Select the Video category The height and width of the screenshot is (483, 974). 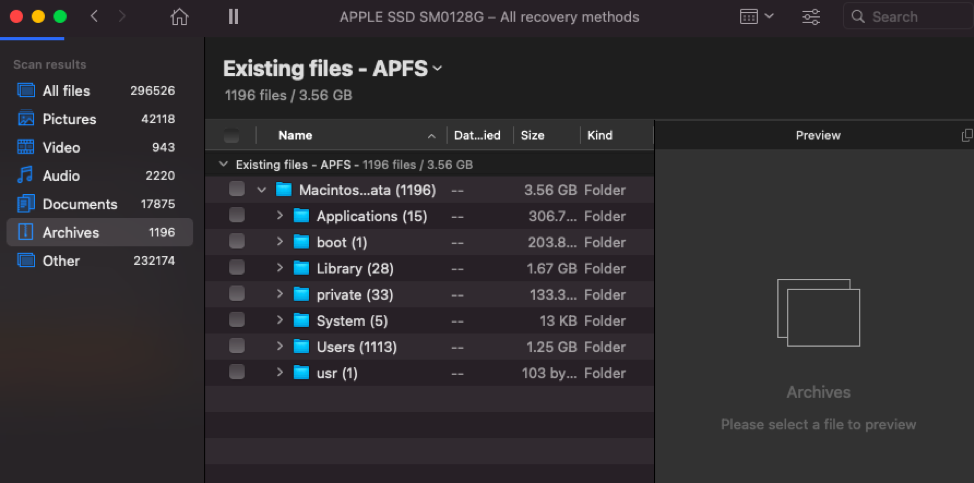click(x=99, y=148)
